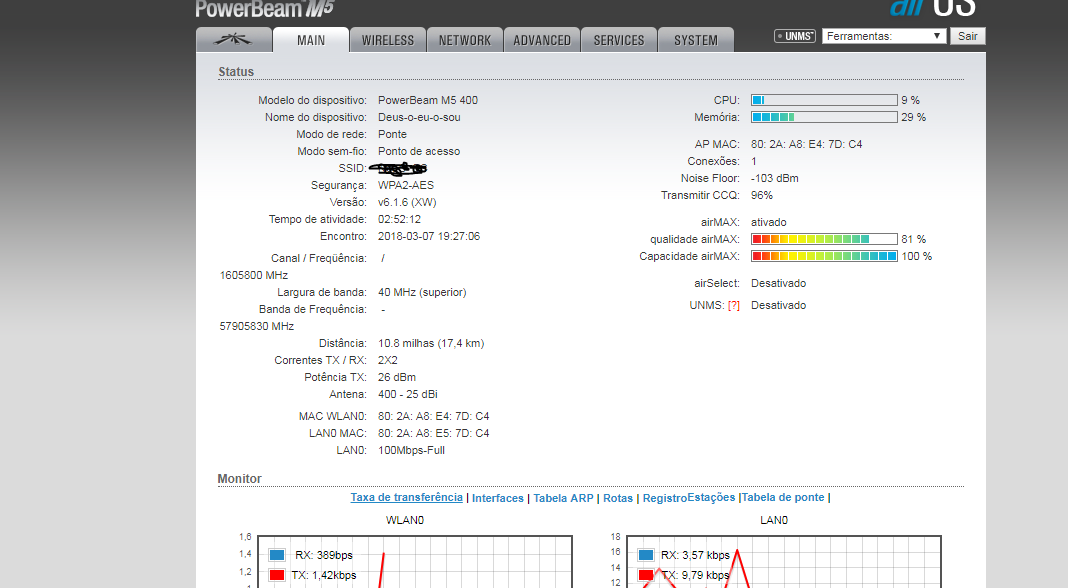Select the v6.1.6 (XW) version text
Screen dimensions: 1068x588
pos(407,202)
